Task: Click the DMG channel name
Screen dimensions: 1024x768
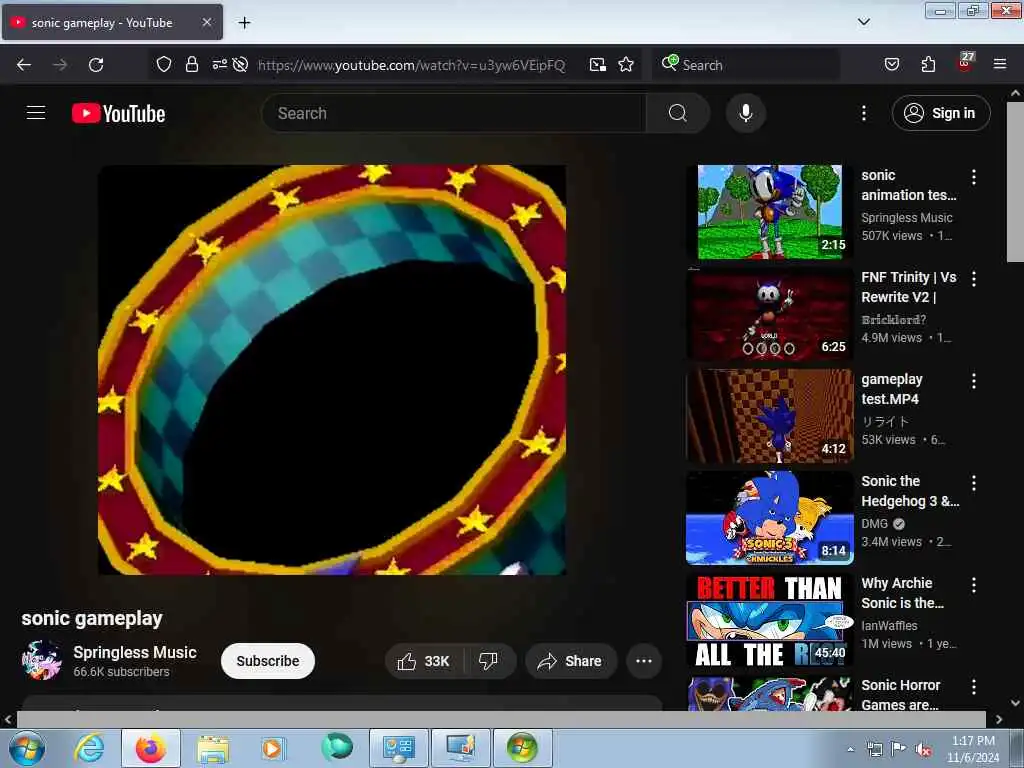Action: click(x=874, y=524)
